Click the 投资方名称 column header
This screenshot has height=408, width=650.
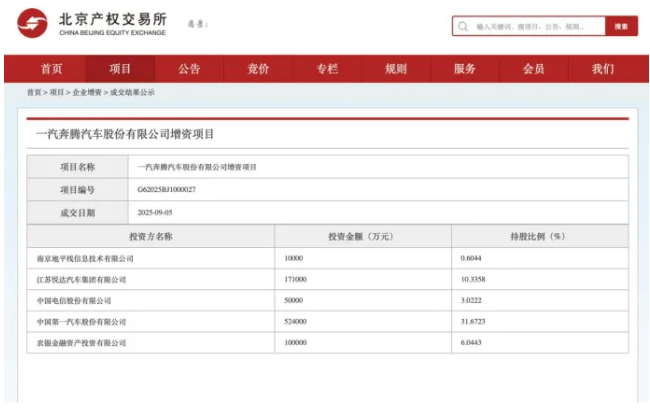pos(150,236)
